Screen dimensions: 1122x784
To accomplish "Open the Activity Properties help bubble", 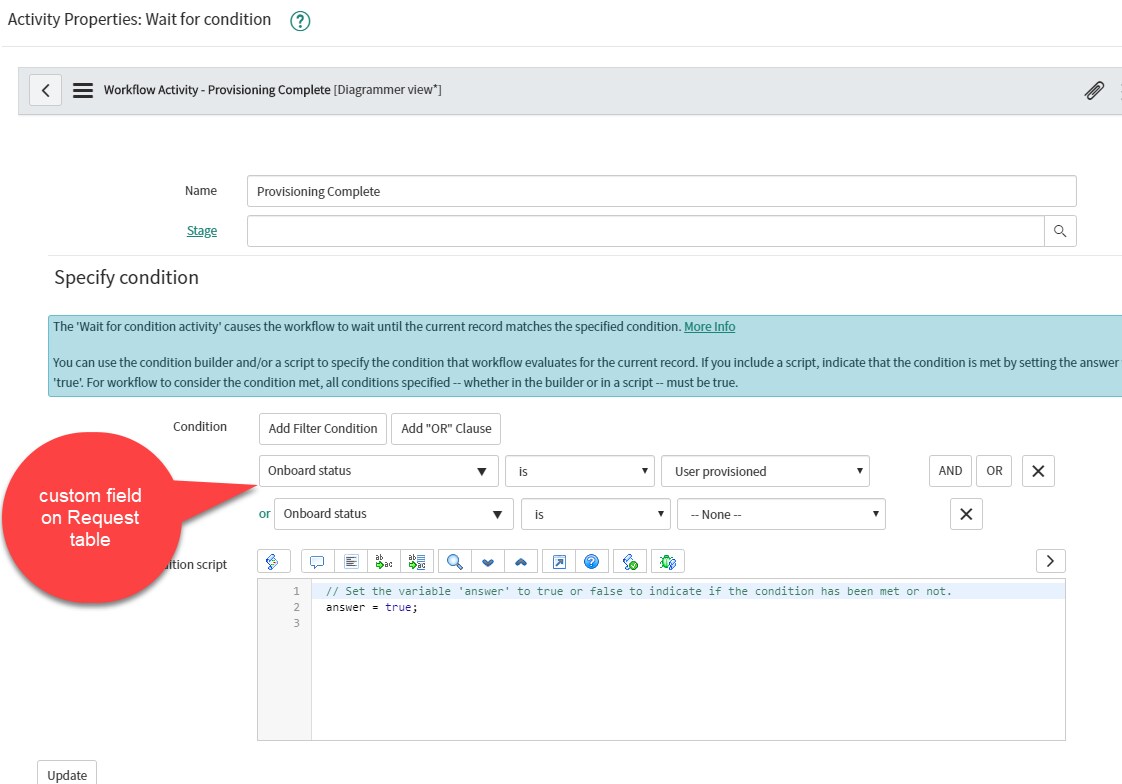I will pyautogui.click(x=299, y=19).
